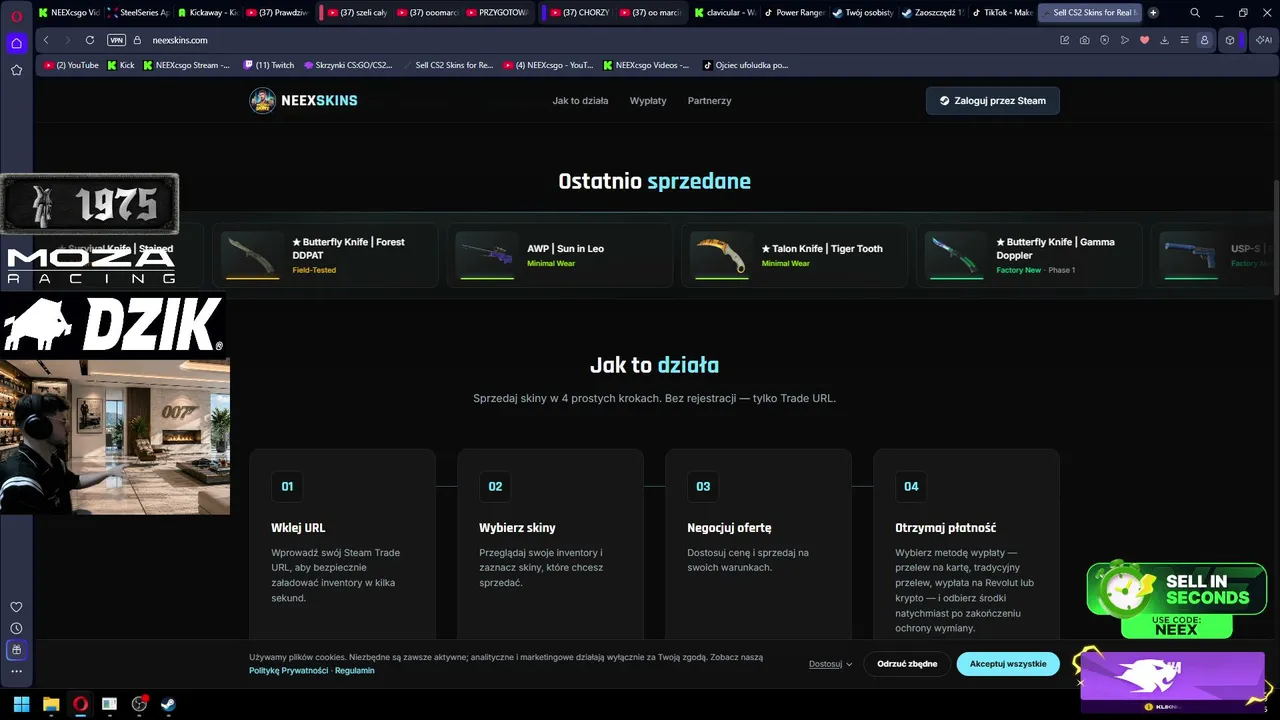Open the Jak to działa nav link
The height and width of the screenshot is (720, 1280).
(x=580, y=101)
